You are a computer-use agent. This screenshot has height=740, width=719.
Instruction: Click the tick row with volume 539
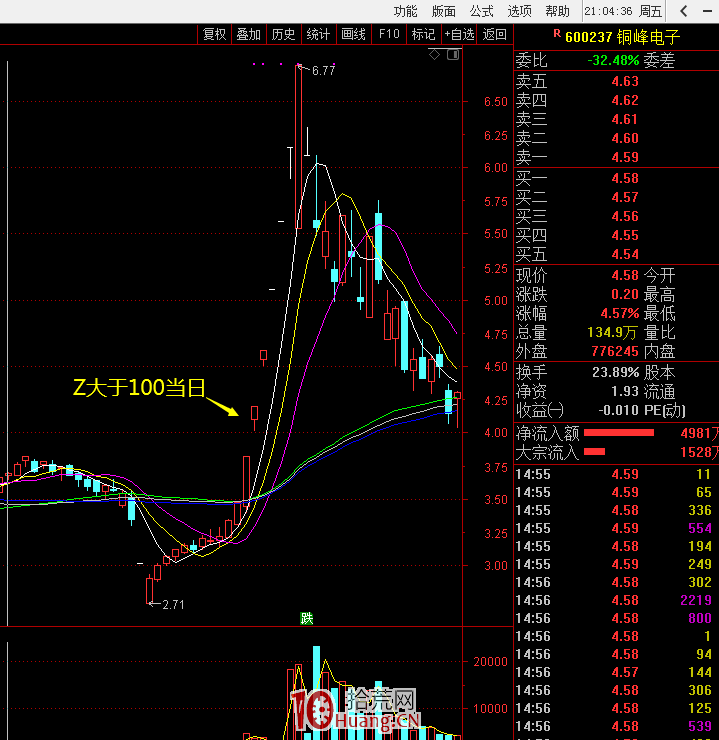click(x=616, y=726)
